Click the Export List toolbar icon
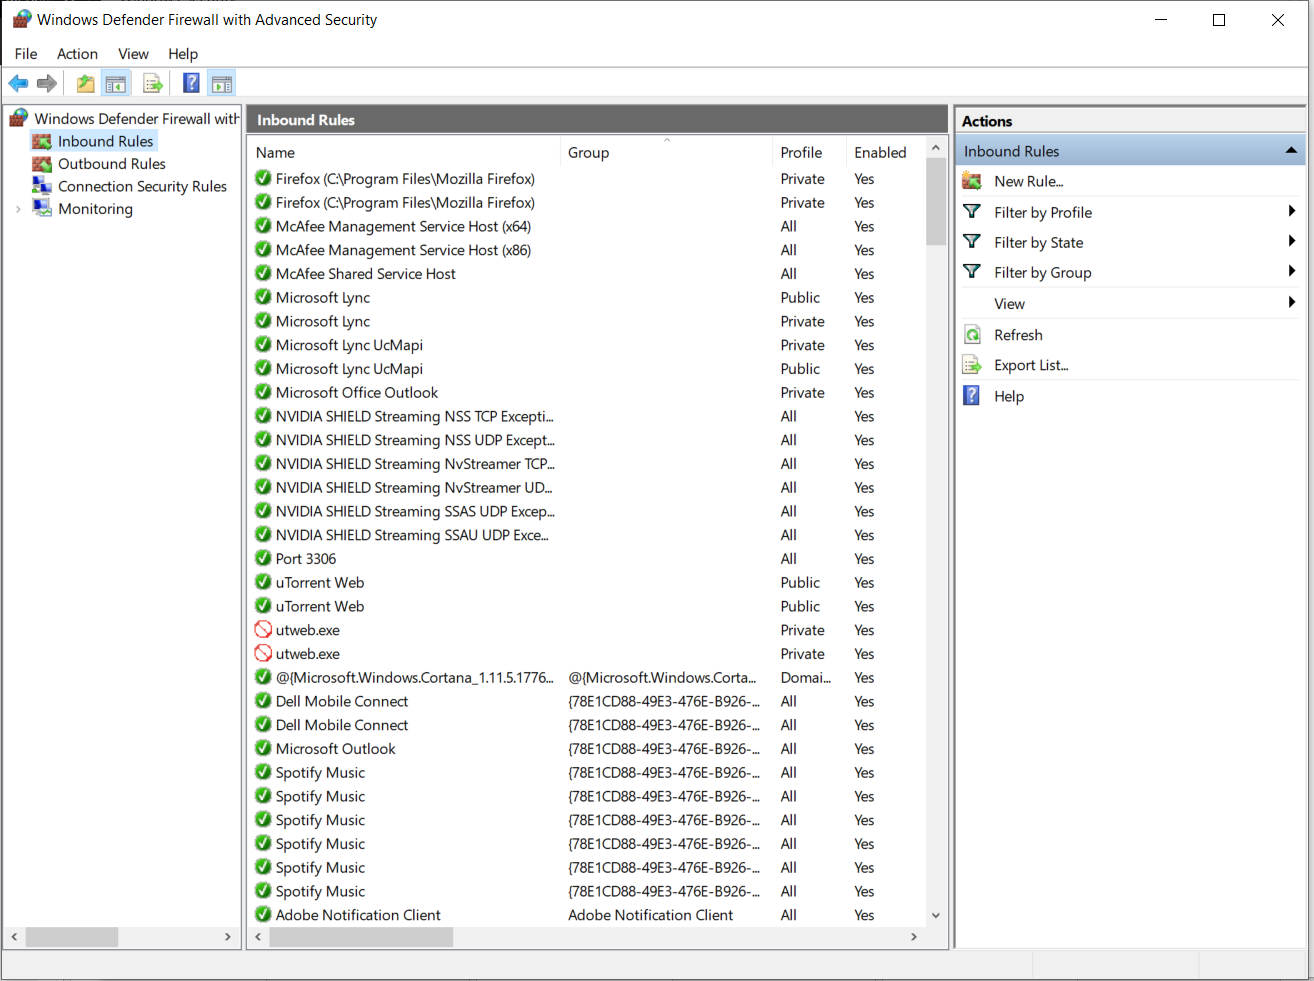Image resolution: width=1314 pixels, height=981 pixels. [x=153, y=84]
